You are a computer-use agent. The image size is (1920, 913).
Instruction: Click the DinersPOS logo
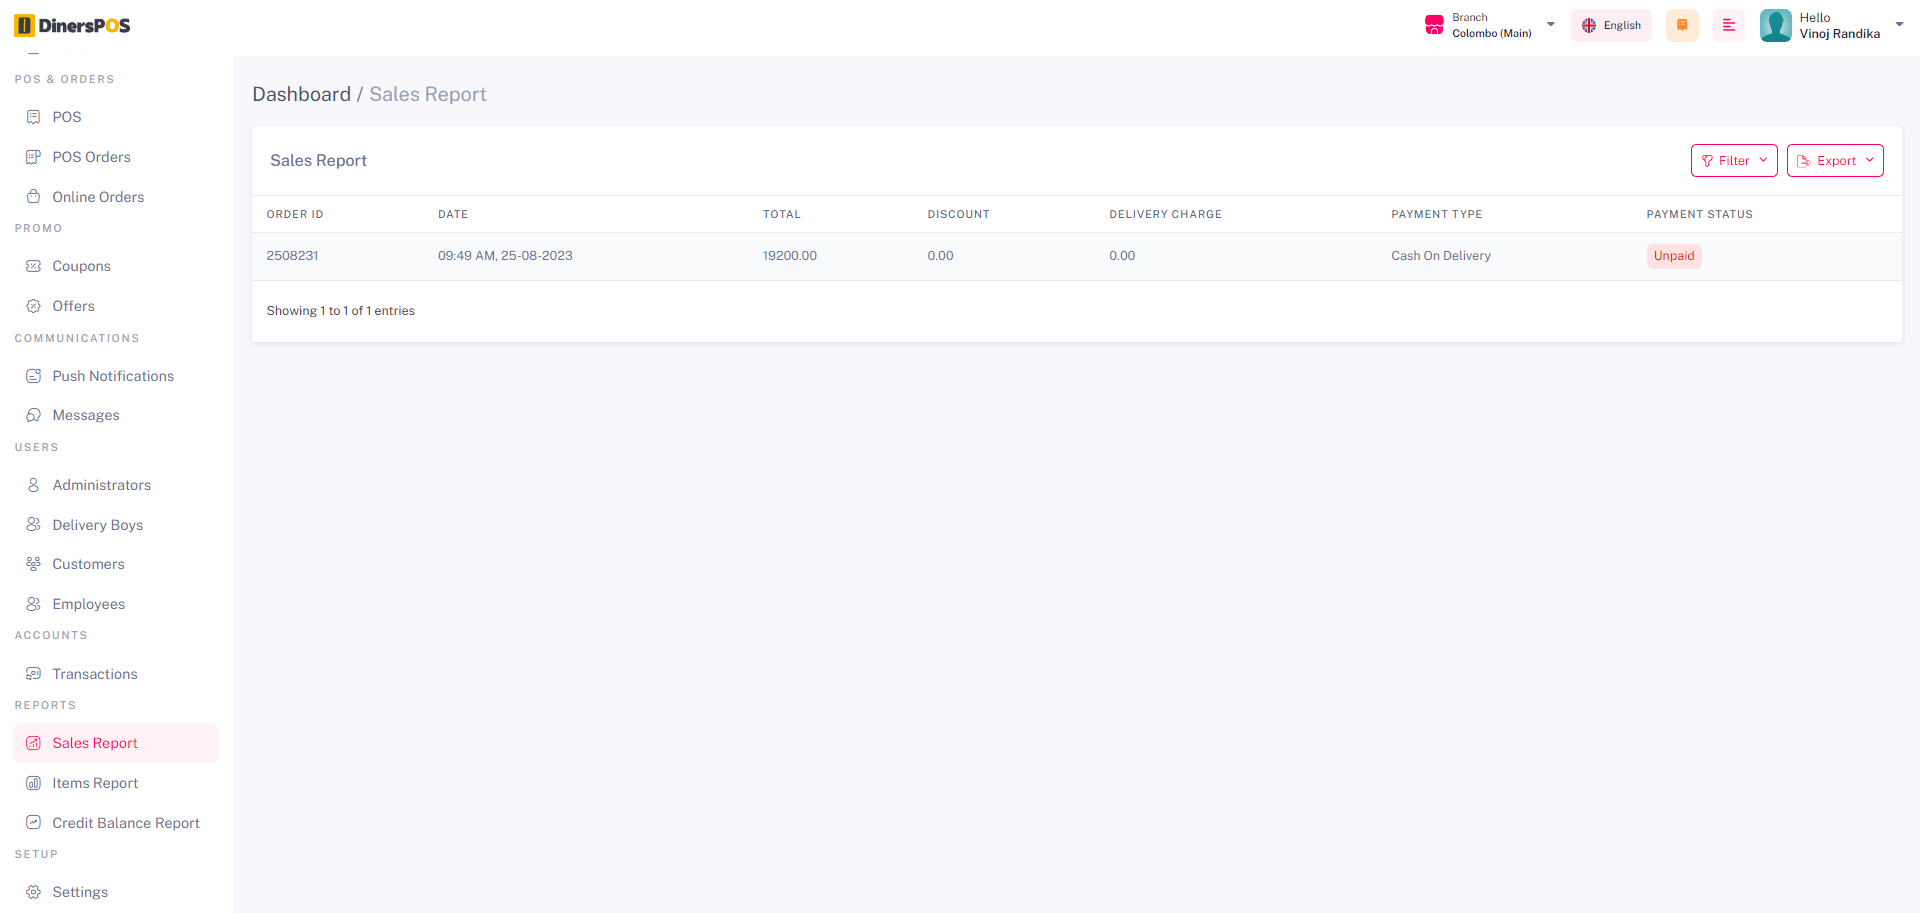pos(73,26)
